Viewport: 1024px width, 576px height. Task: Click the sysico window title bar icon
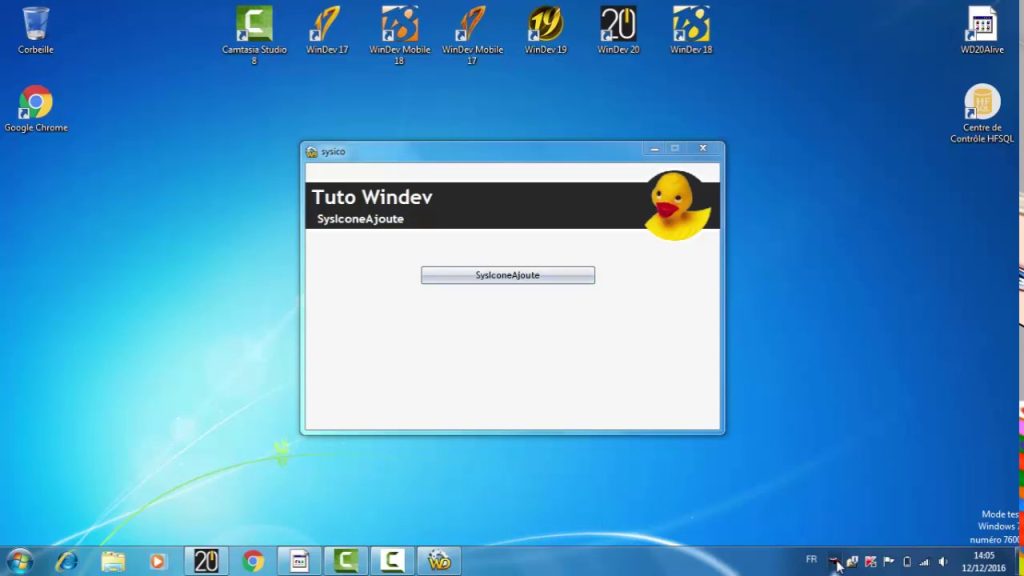312,152
